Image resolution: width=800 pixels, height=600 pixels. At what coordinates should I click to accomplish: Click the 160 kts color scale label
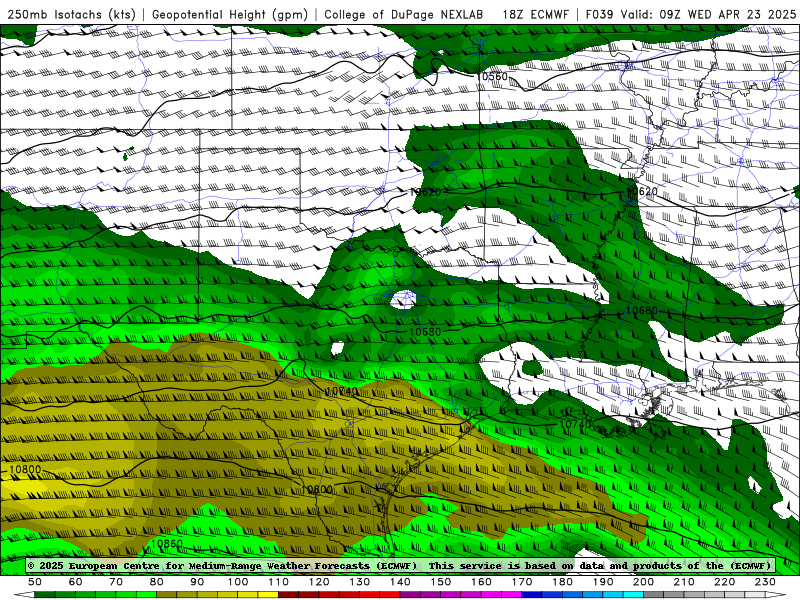click(482, 582)
